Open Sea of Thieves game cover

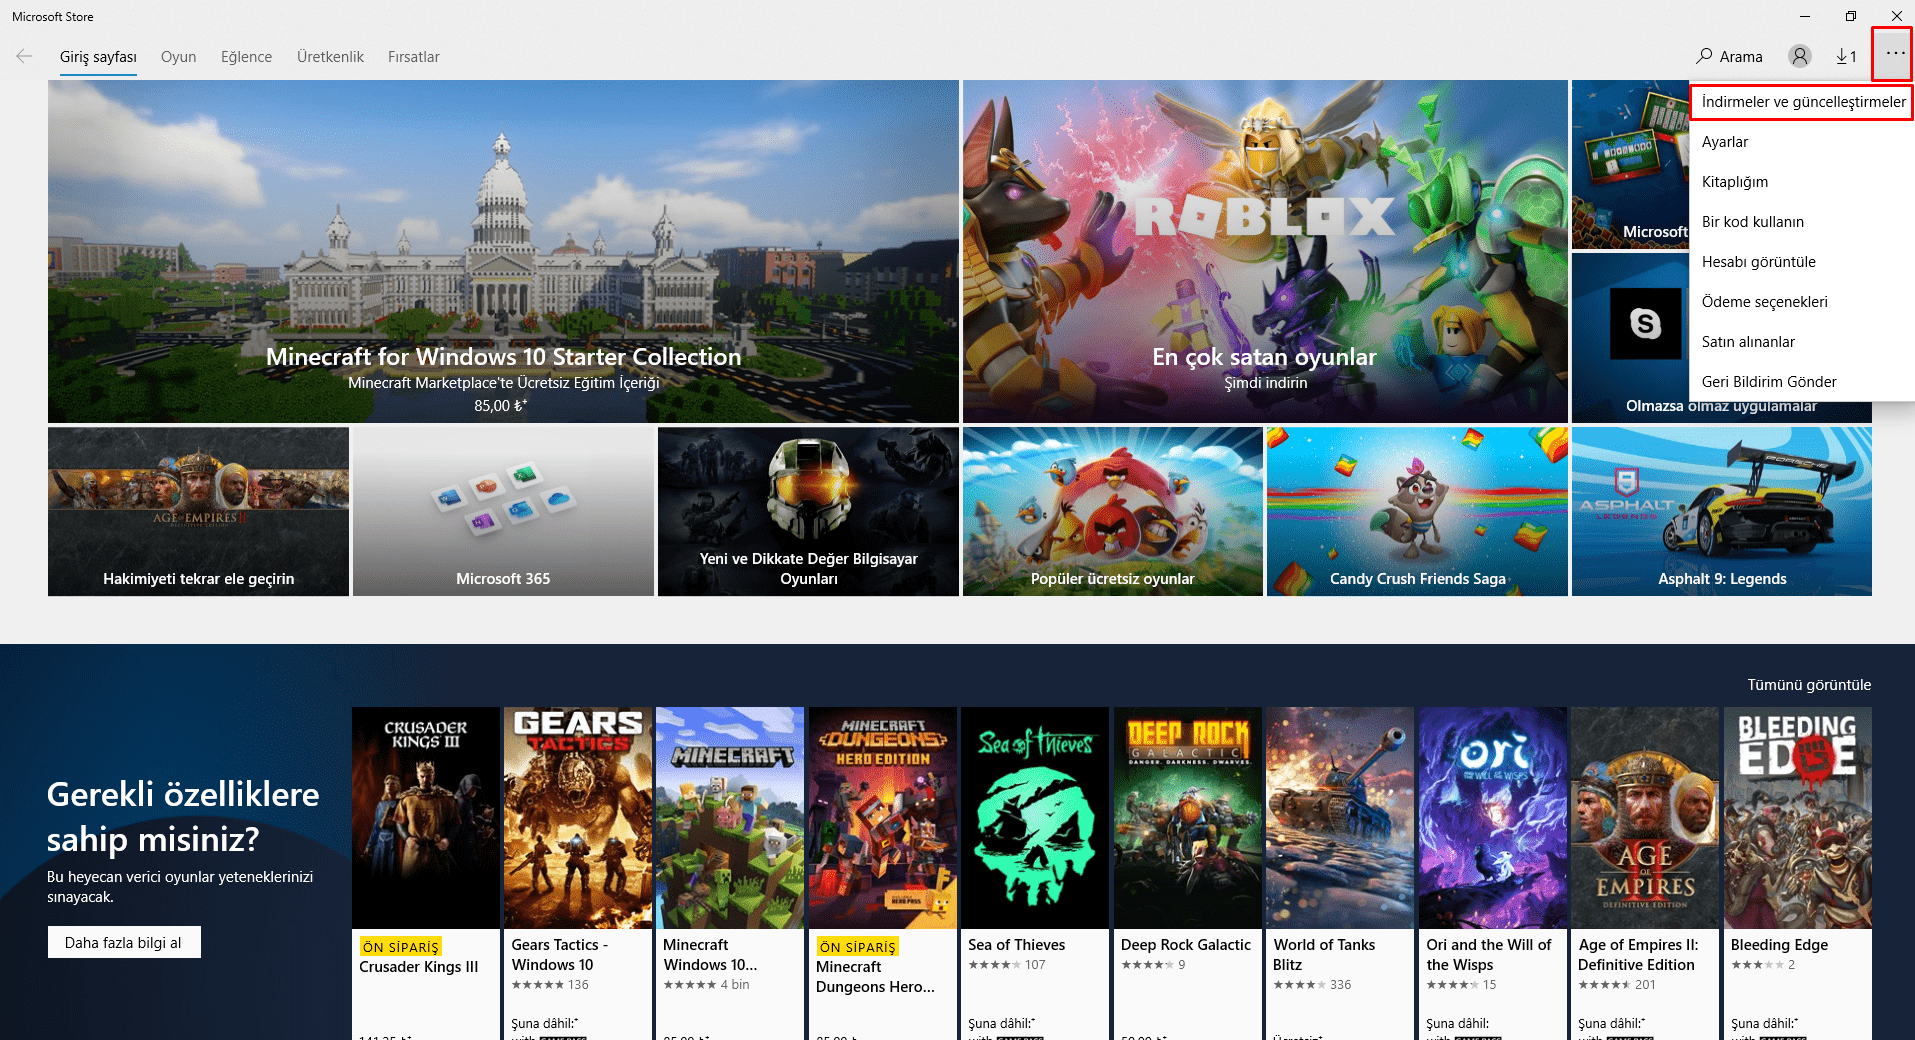[1035, 818]
